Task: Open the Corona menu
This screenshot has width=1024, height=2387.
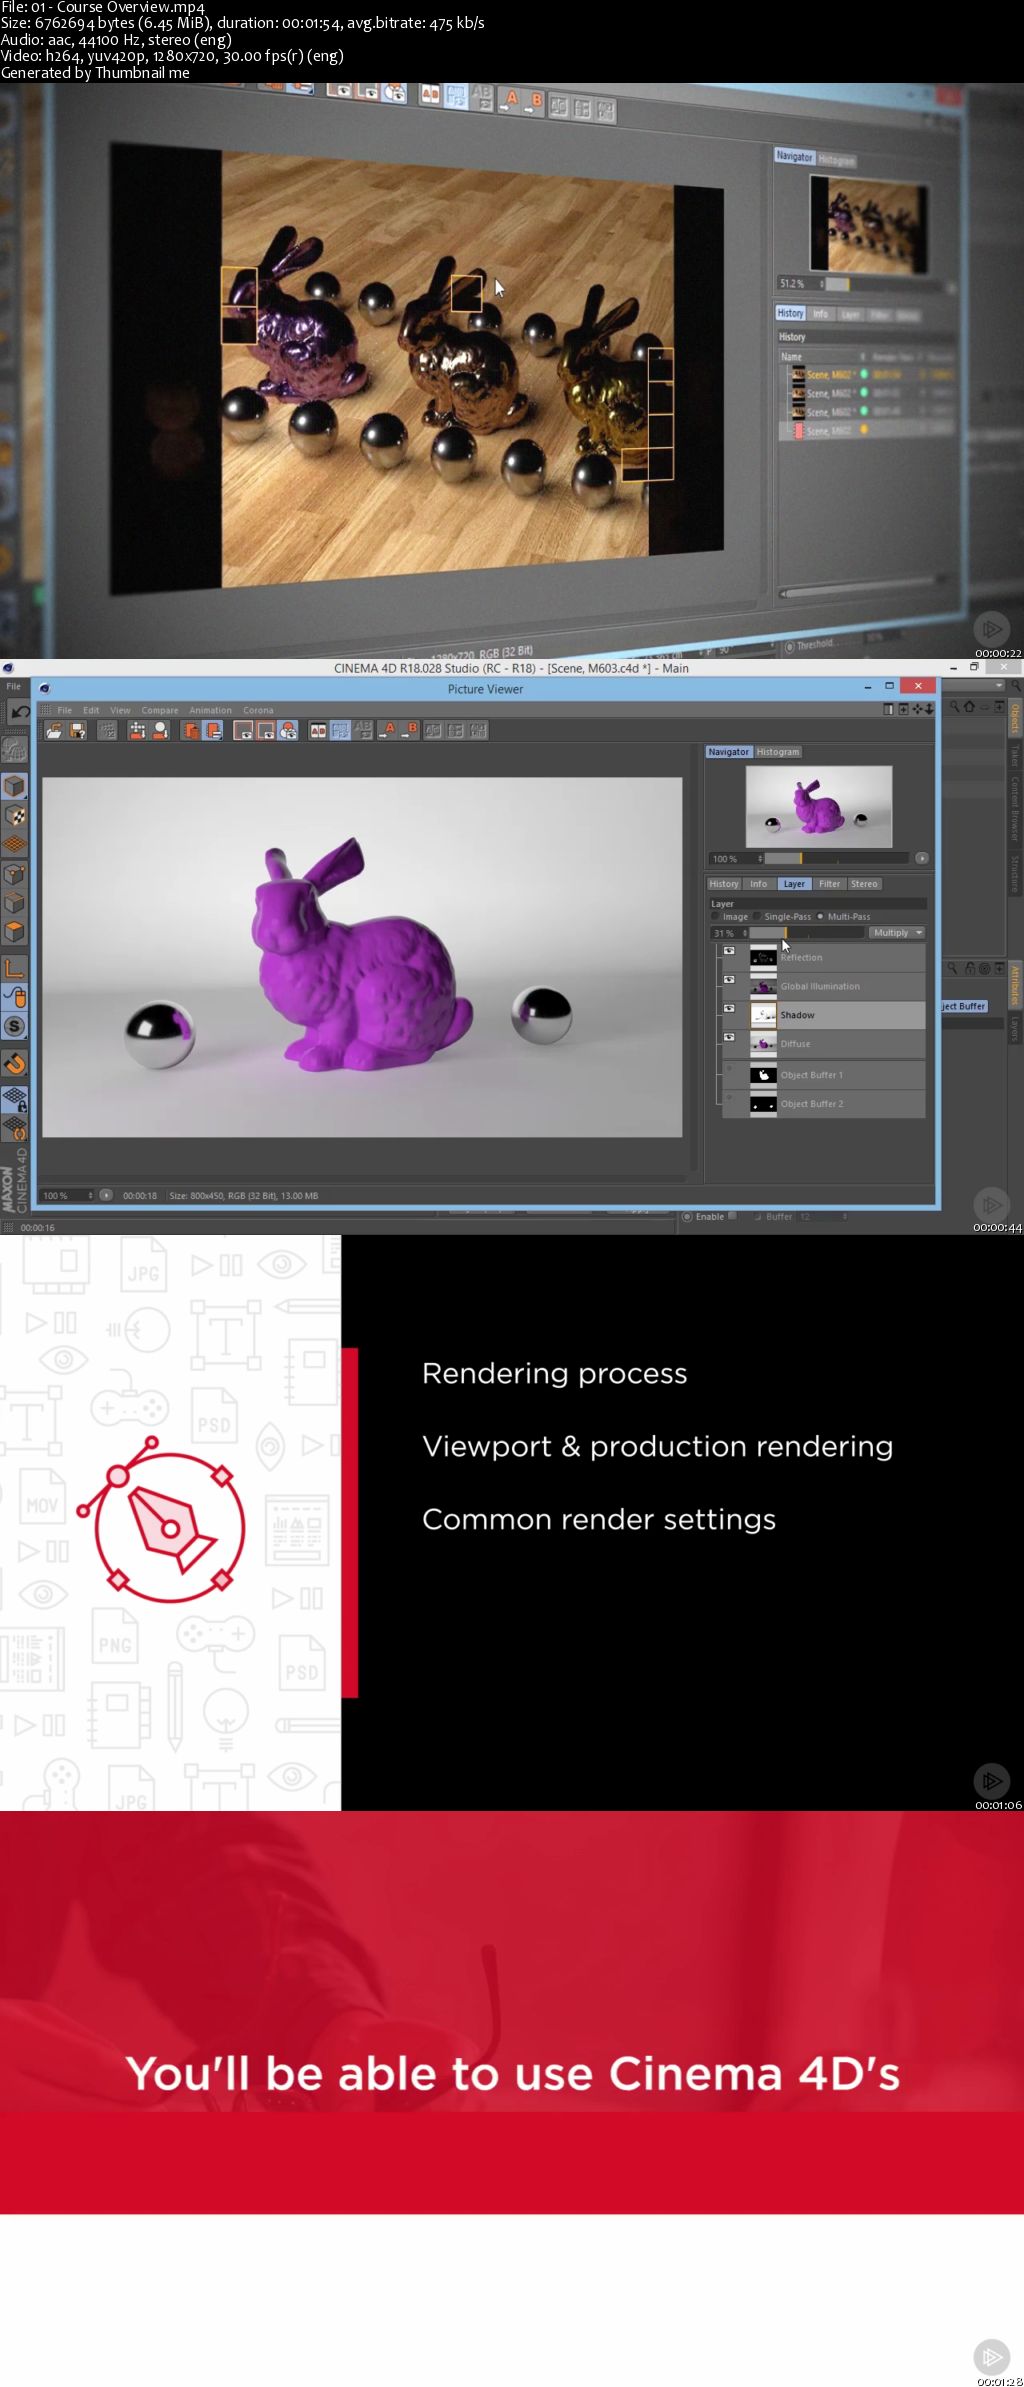Action: coord(258,711)
